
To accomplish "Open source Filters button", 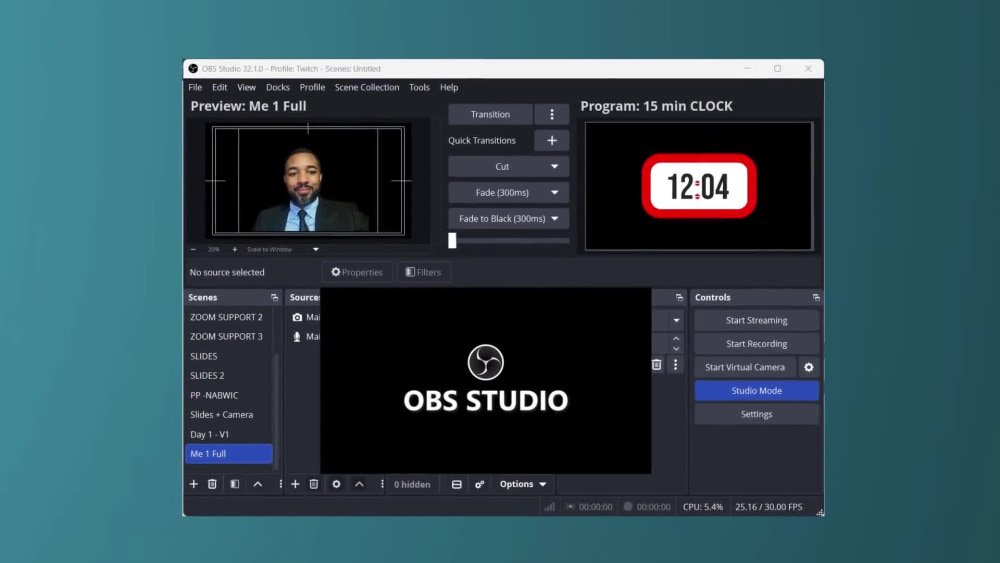I will pyautogui.click(x=423, y=272).
